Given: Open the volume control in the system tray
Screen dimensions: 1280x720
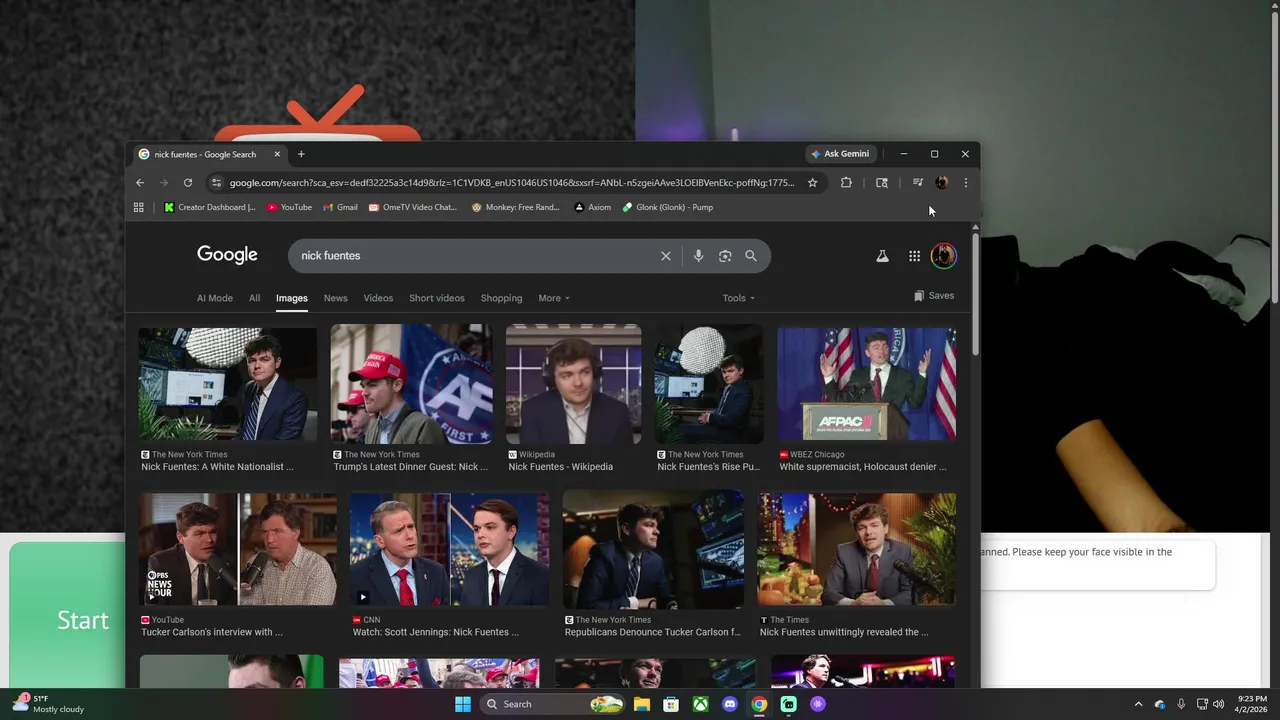Looking at the screenshot, I should [x=1218, y=704].
